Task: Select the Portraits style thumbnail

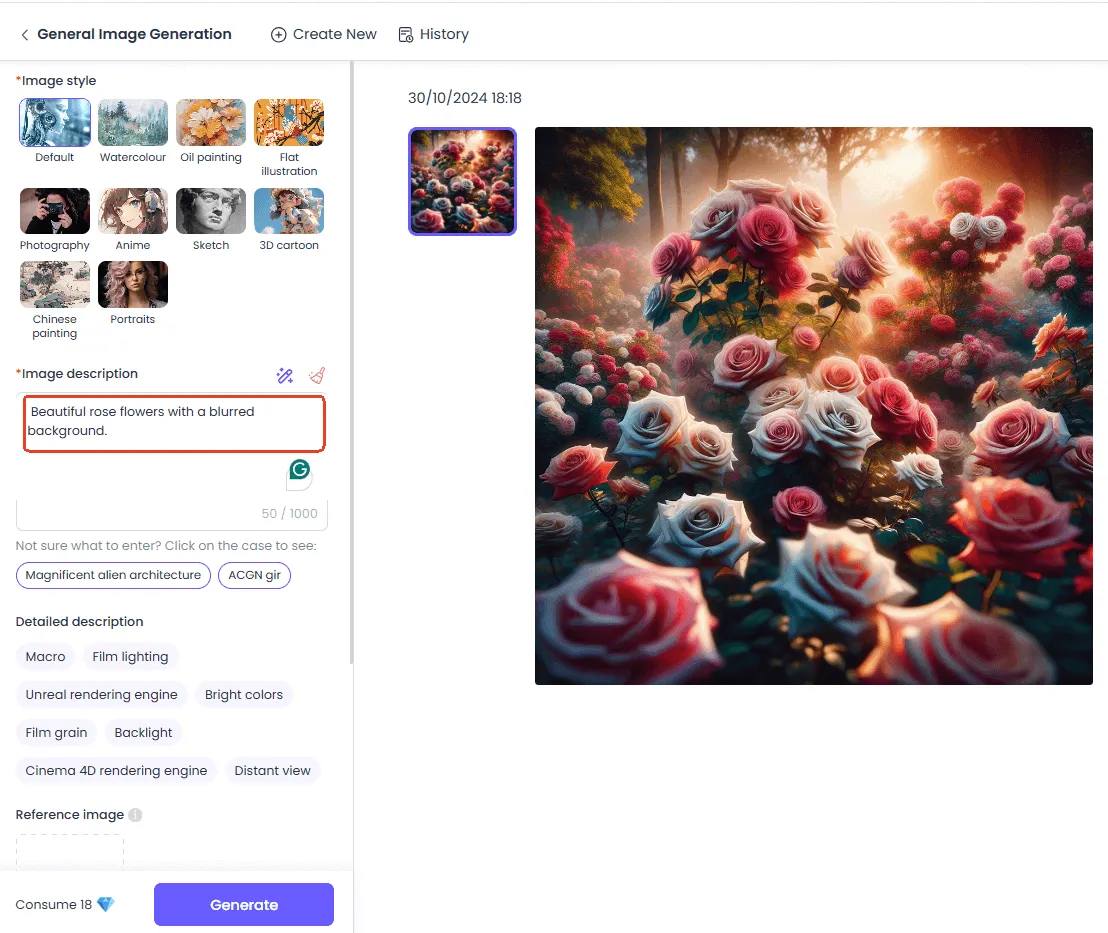Action: point(133,284)
